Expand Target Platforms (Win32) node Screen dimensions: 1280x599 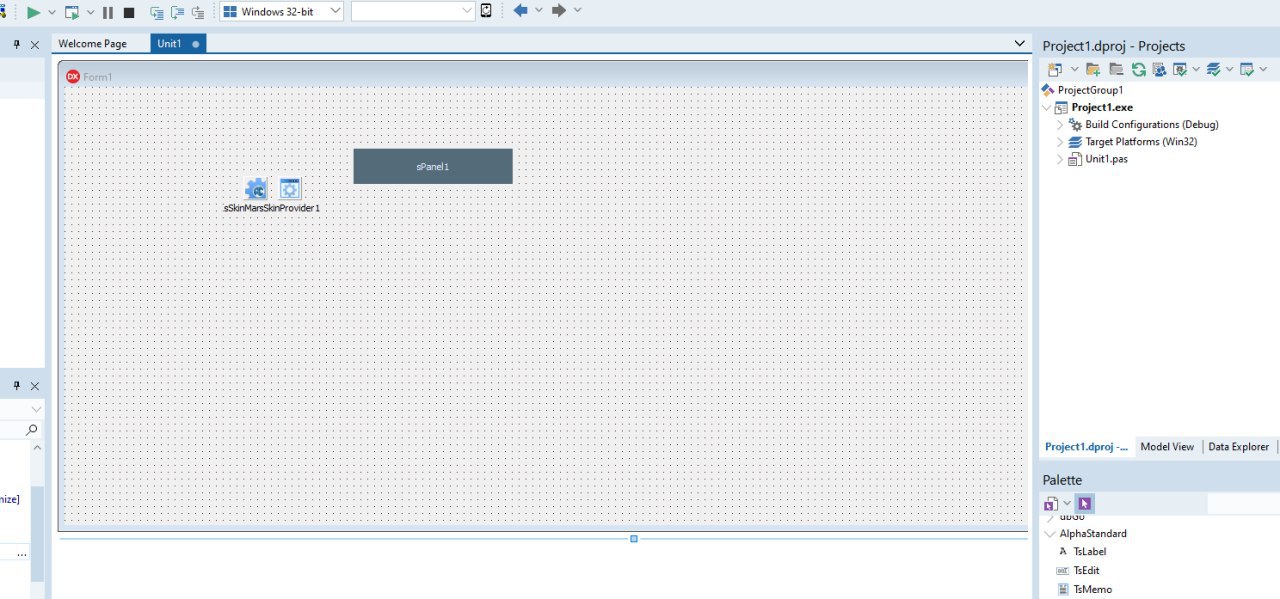pyautogui.click(x=1061, y=142)
